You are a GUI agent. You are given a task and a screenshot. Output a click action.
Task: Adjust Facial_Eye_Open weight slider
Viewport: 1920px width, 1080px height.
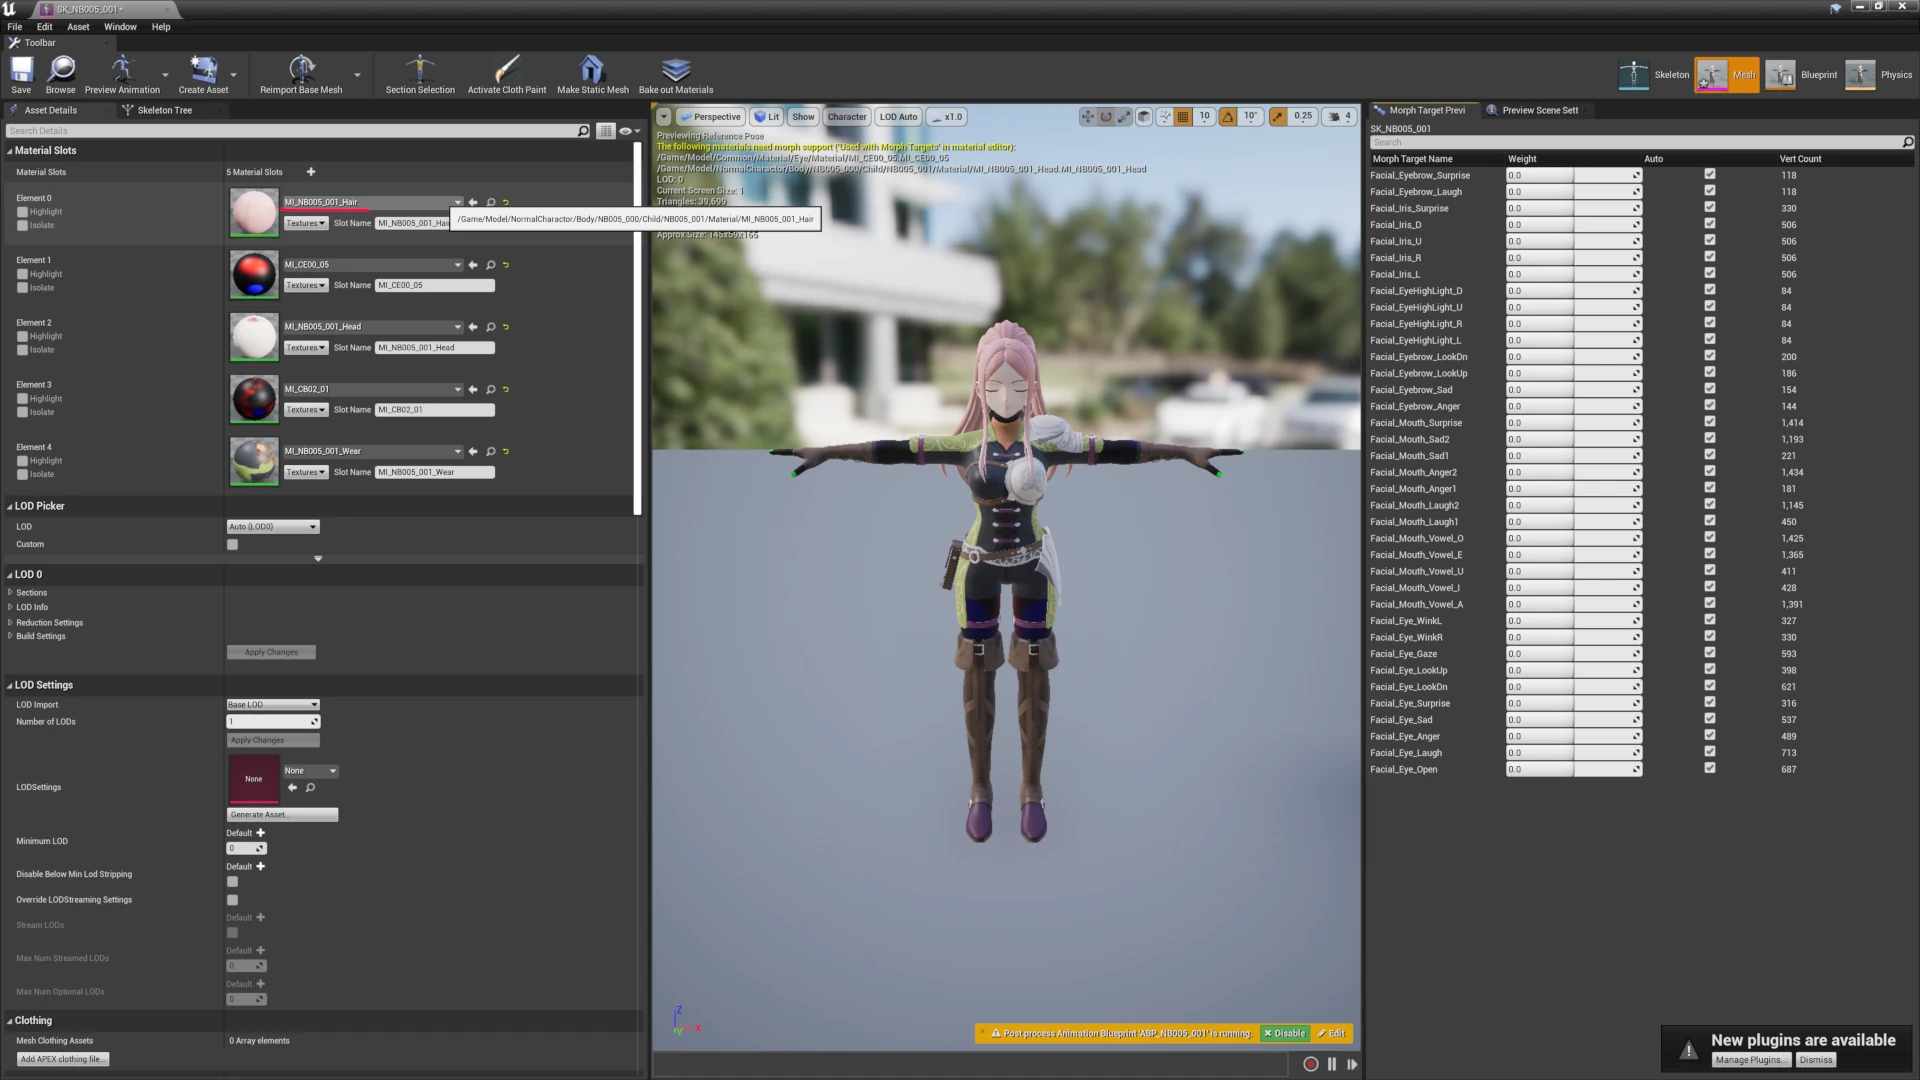pyautogui.click(x=1574, y=770)
